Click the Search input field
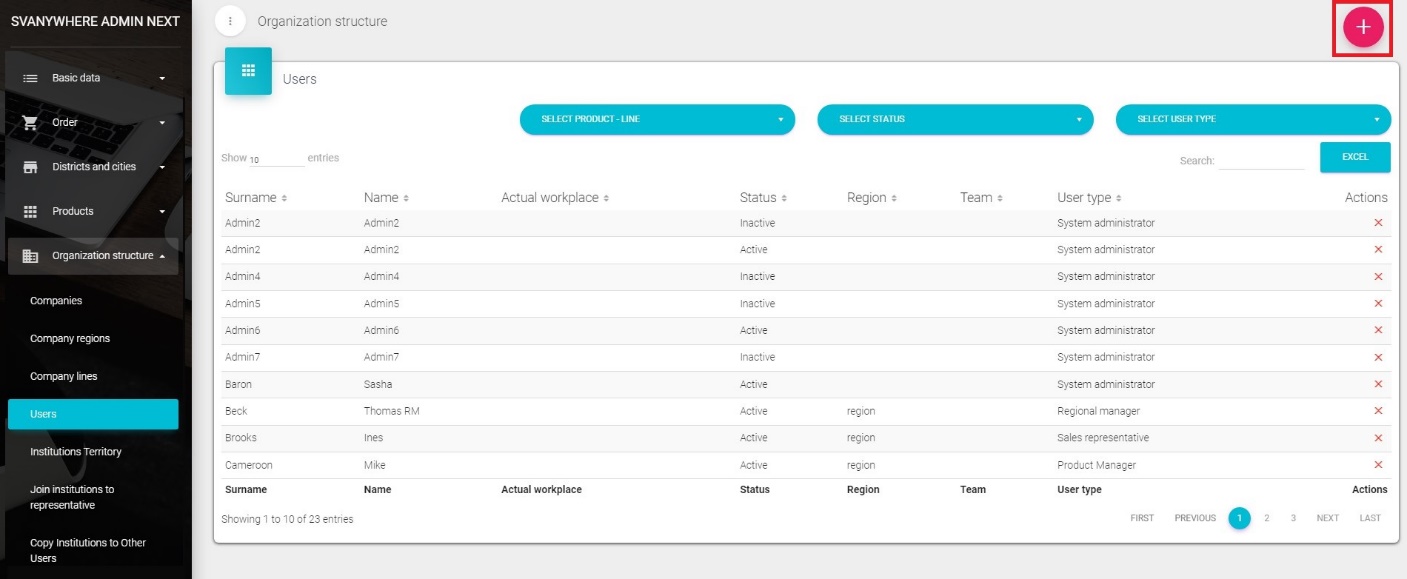Image resolution: width=1407 pixels, height=579 pixels. point(1260,160)
